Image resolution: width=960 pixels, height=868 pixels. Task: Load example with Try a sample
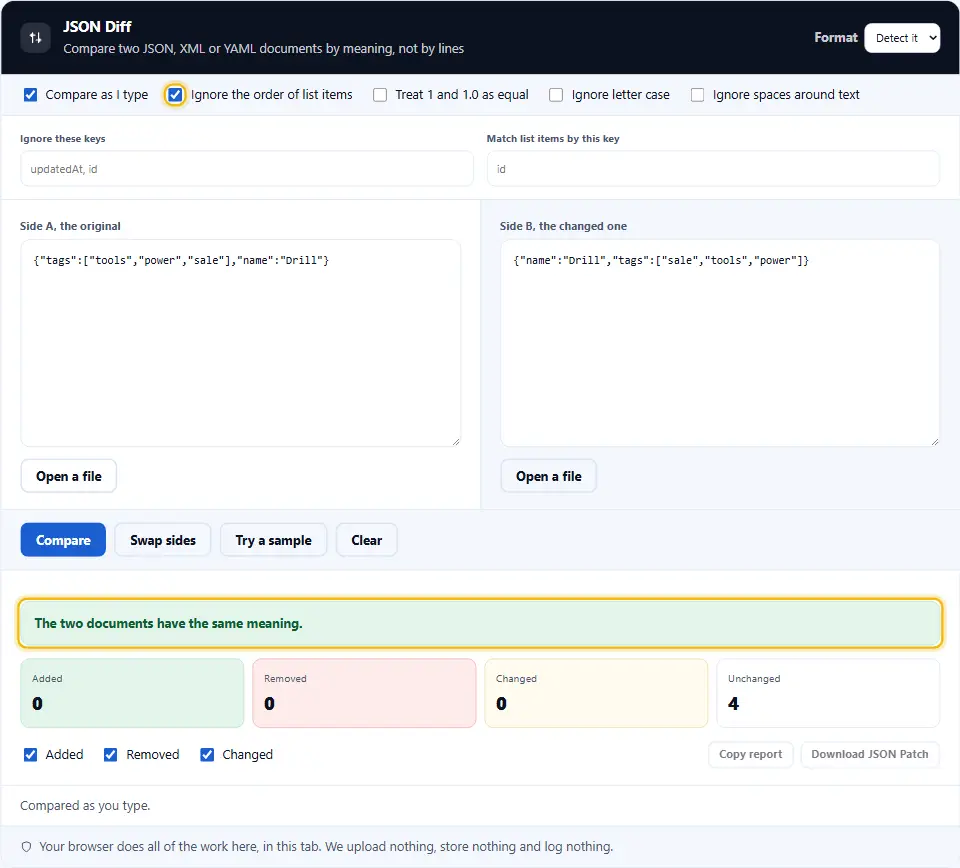pyautogui.click(x=274, y=540)
